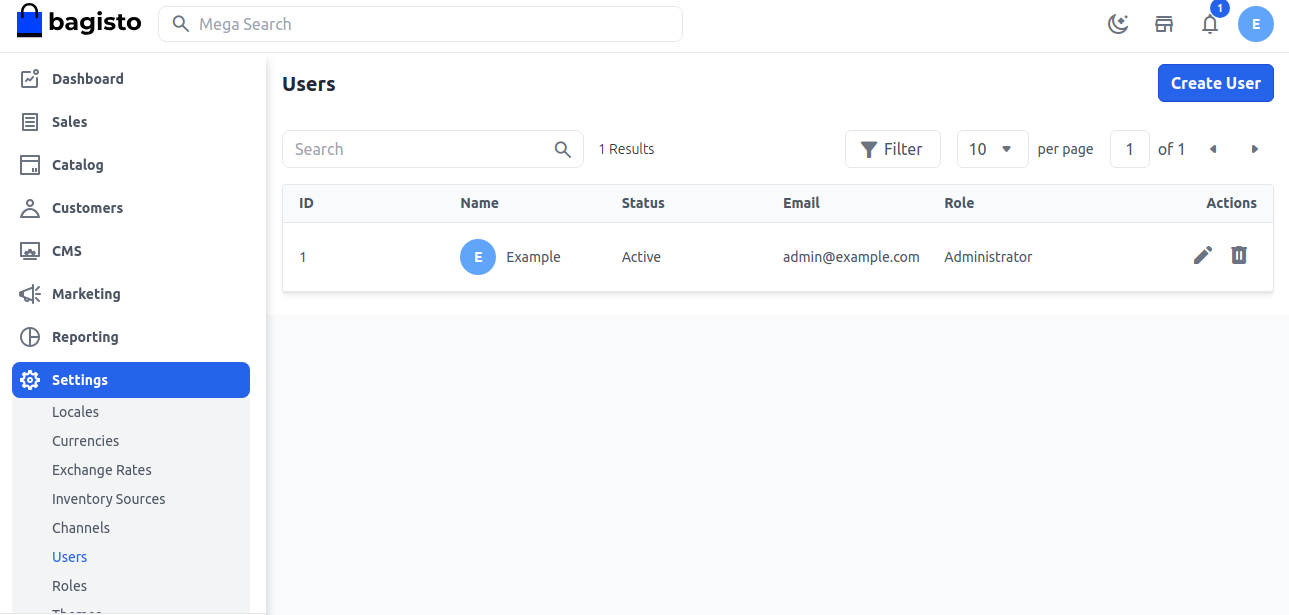1289x615 pixels.
Task: Click the search magnifier icon in Users search
Action: coord(563,149)
